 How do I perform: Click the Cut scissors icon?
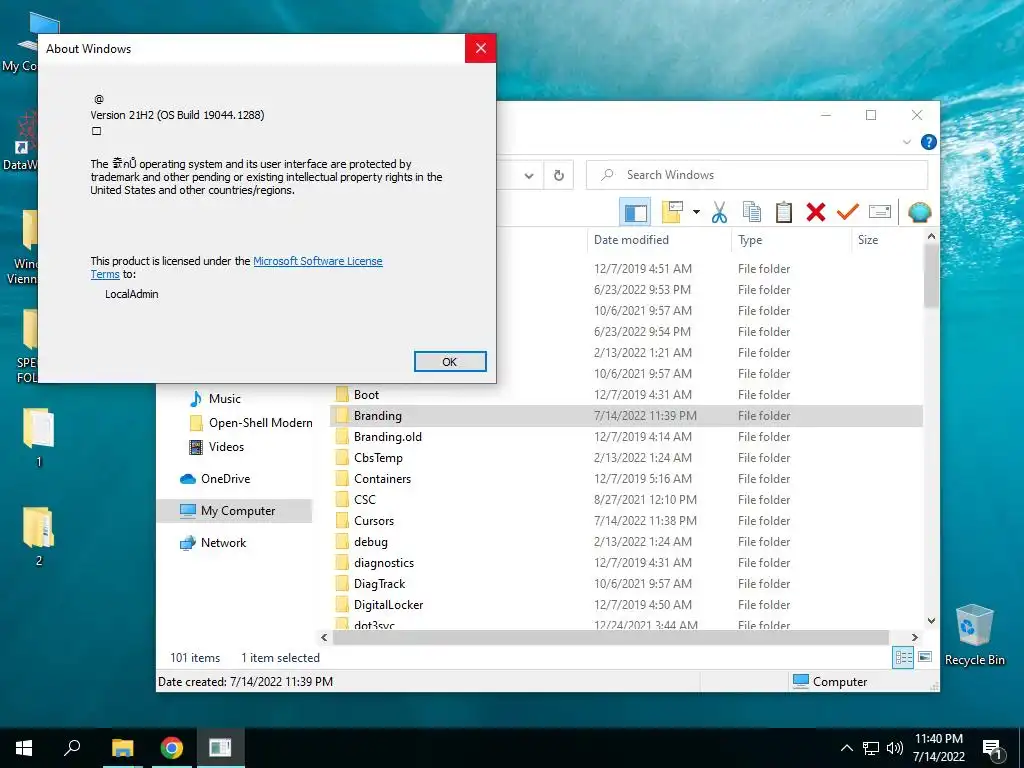coord(719,212)
